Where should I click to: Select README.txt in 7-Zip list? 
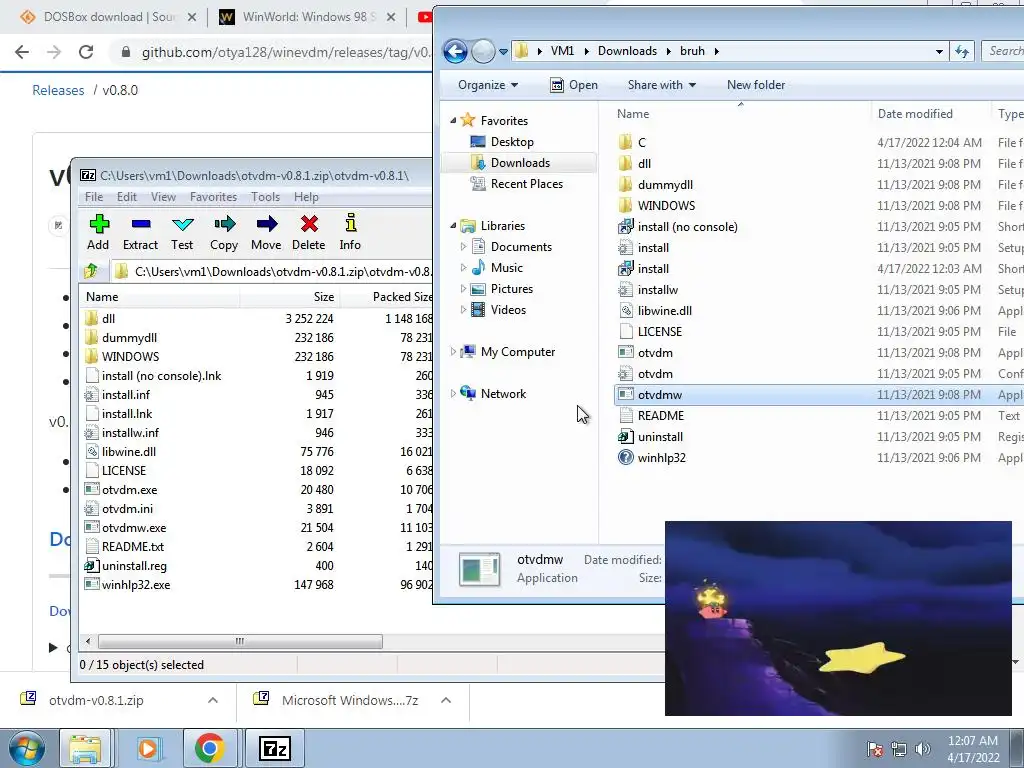click(x=133, y=547)
